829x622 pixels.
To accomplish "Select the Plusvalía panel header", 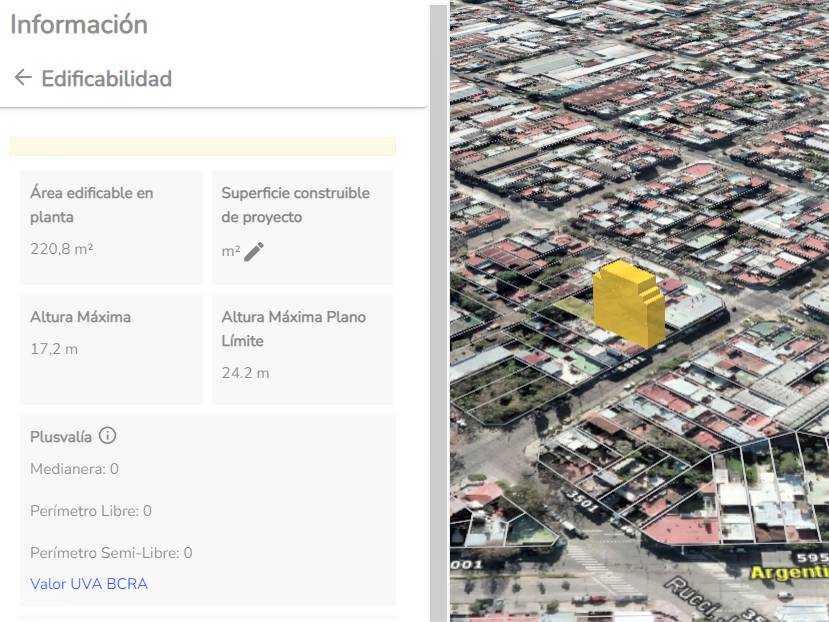I will (x=63, y=435).
